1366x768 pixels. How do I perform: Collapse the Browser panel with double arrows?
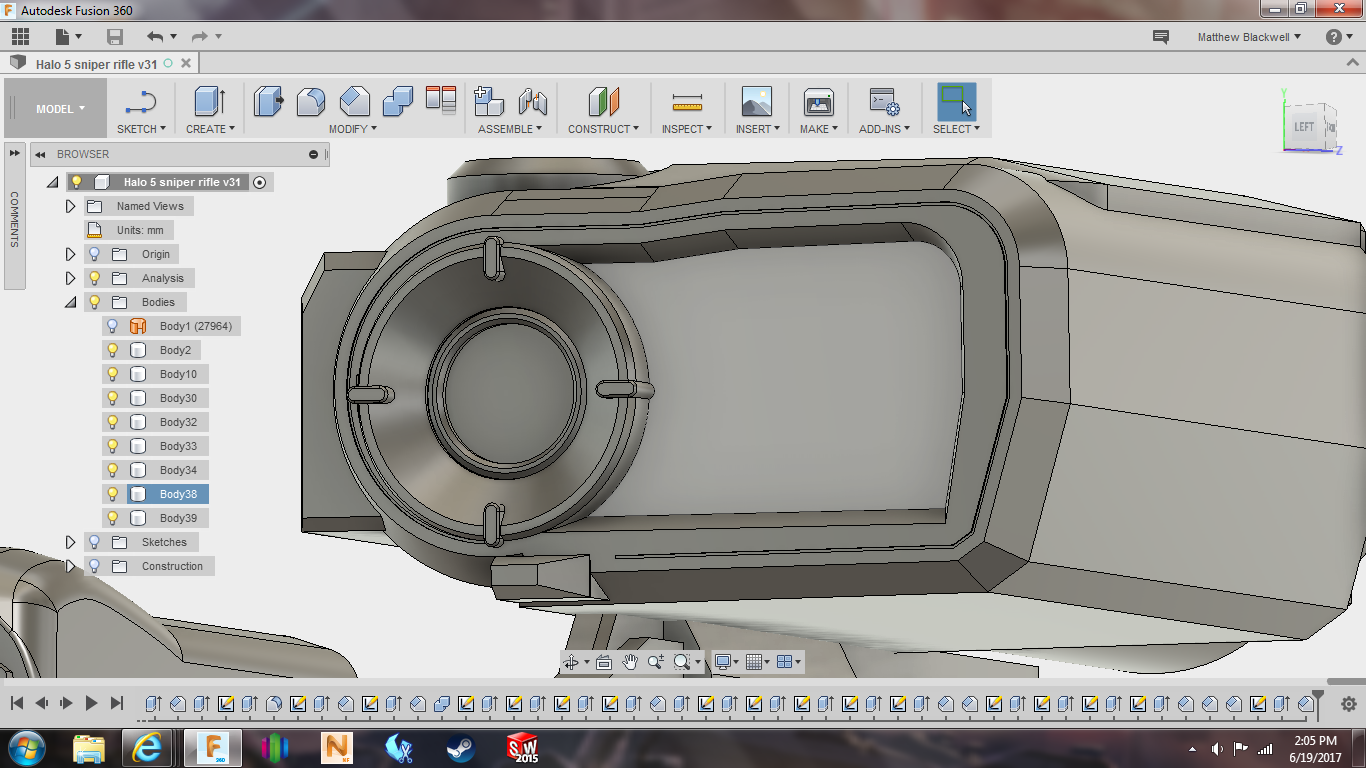click(41, 154)
